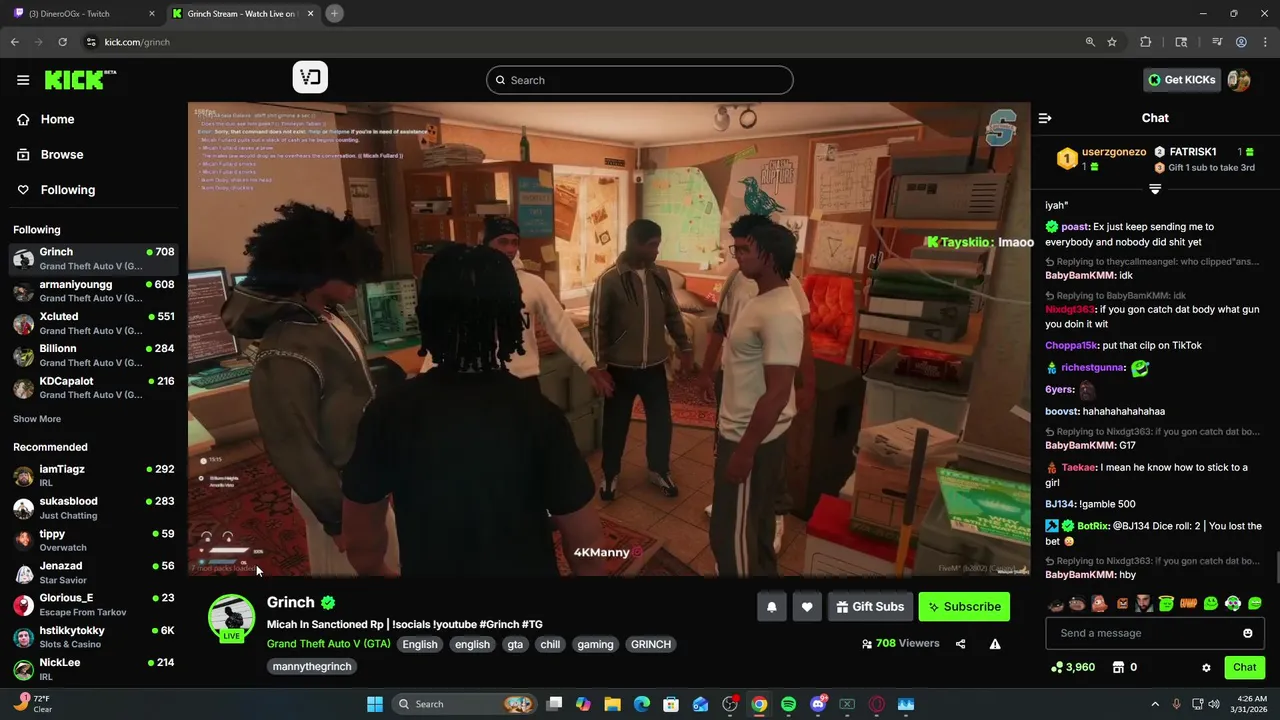
Task: Open NickLee recommended channel
Action: click(x=94, y=669)
